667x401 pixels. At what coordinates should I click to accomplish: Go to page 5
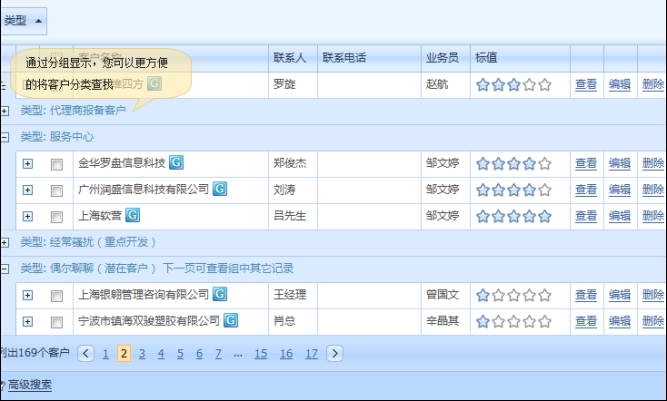(180, 354)
